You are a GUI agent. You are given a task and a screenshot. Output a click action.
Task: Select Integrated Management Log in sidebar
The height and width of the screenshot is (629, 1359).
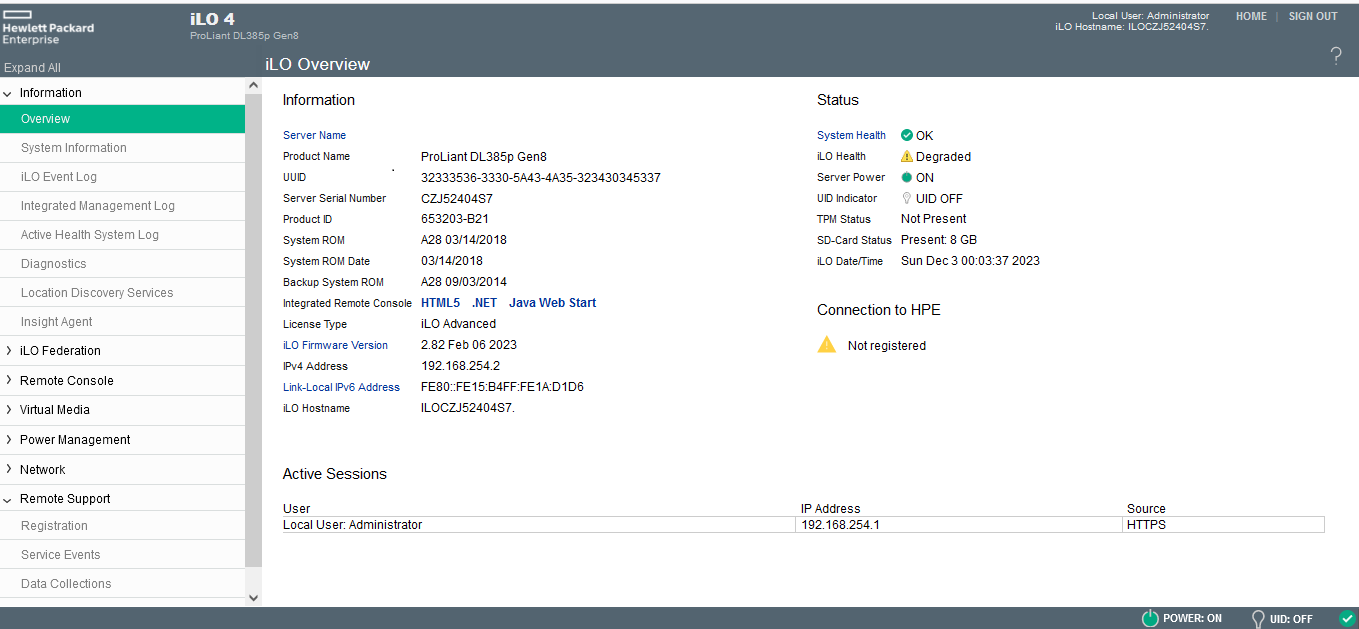click(x=98, y=206)
